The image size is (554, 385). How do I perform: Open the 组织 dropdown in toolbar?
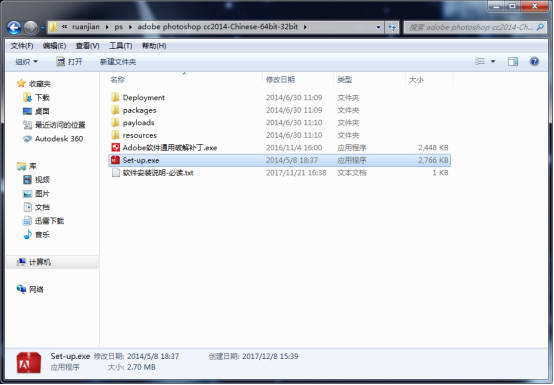pyautogui.click(x=26, y=62)
